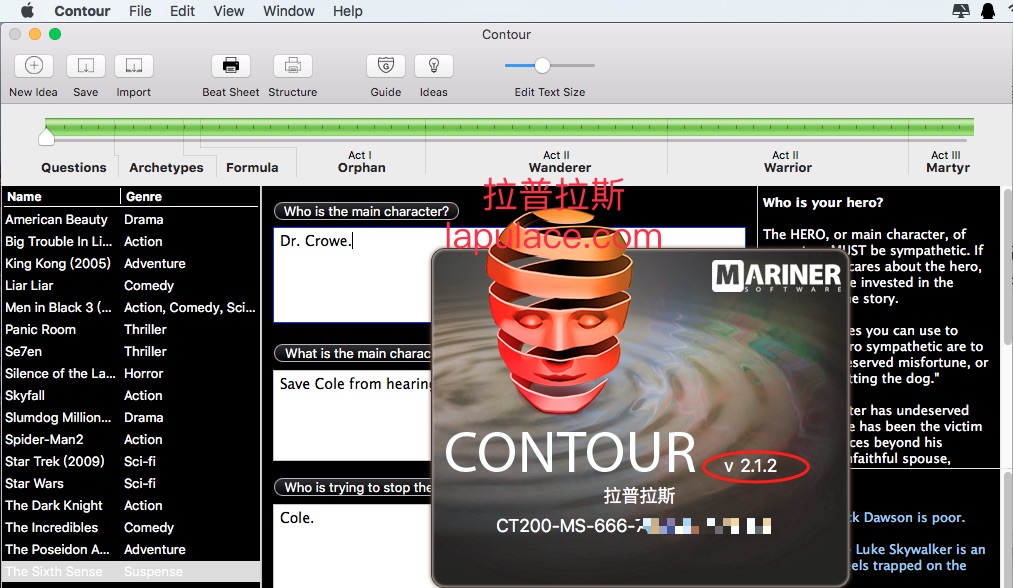Viewport: 1013px width, 588px height.
Task: Open the Apple menu
Action: pyautogui.click(x=28, y=11)
